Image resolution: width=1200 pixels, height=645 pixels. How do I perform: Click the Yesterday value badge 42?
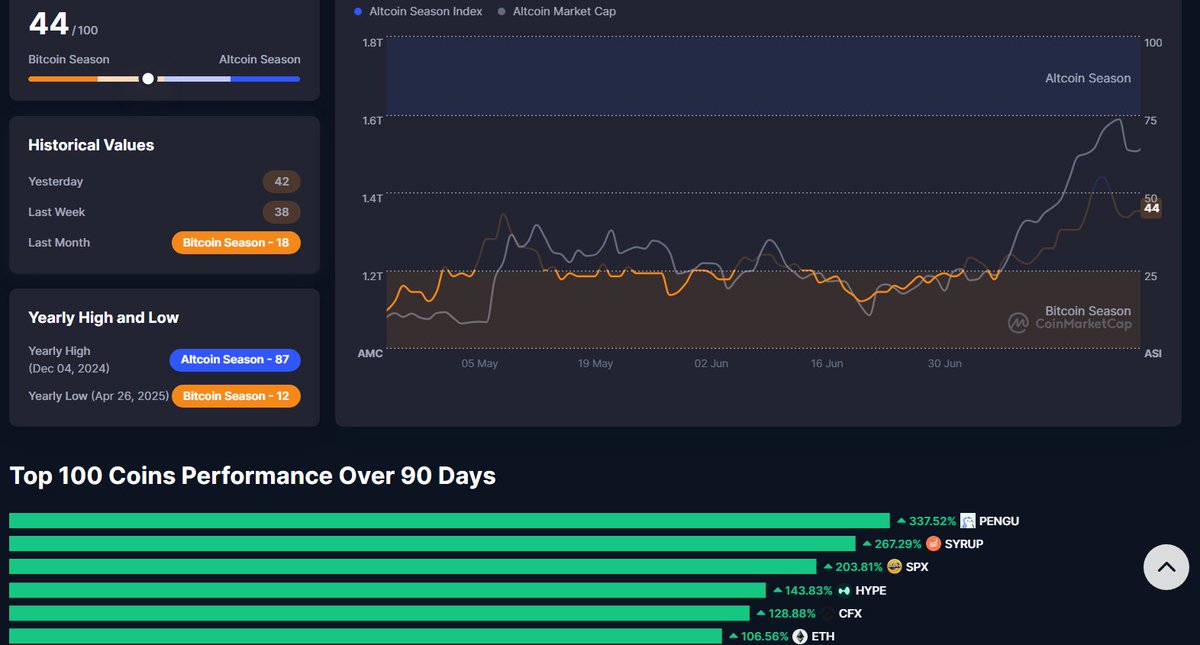click(x=282, y=182)
